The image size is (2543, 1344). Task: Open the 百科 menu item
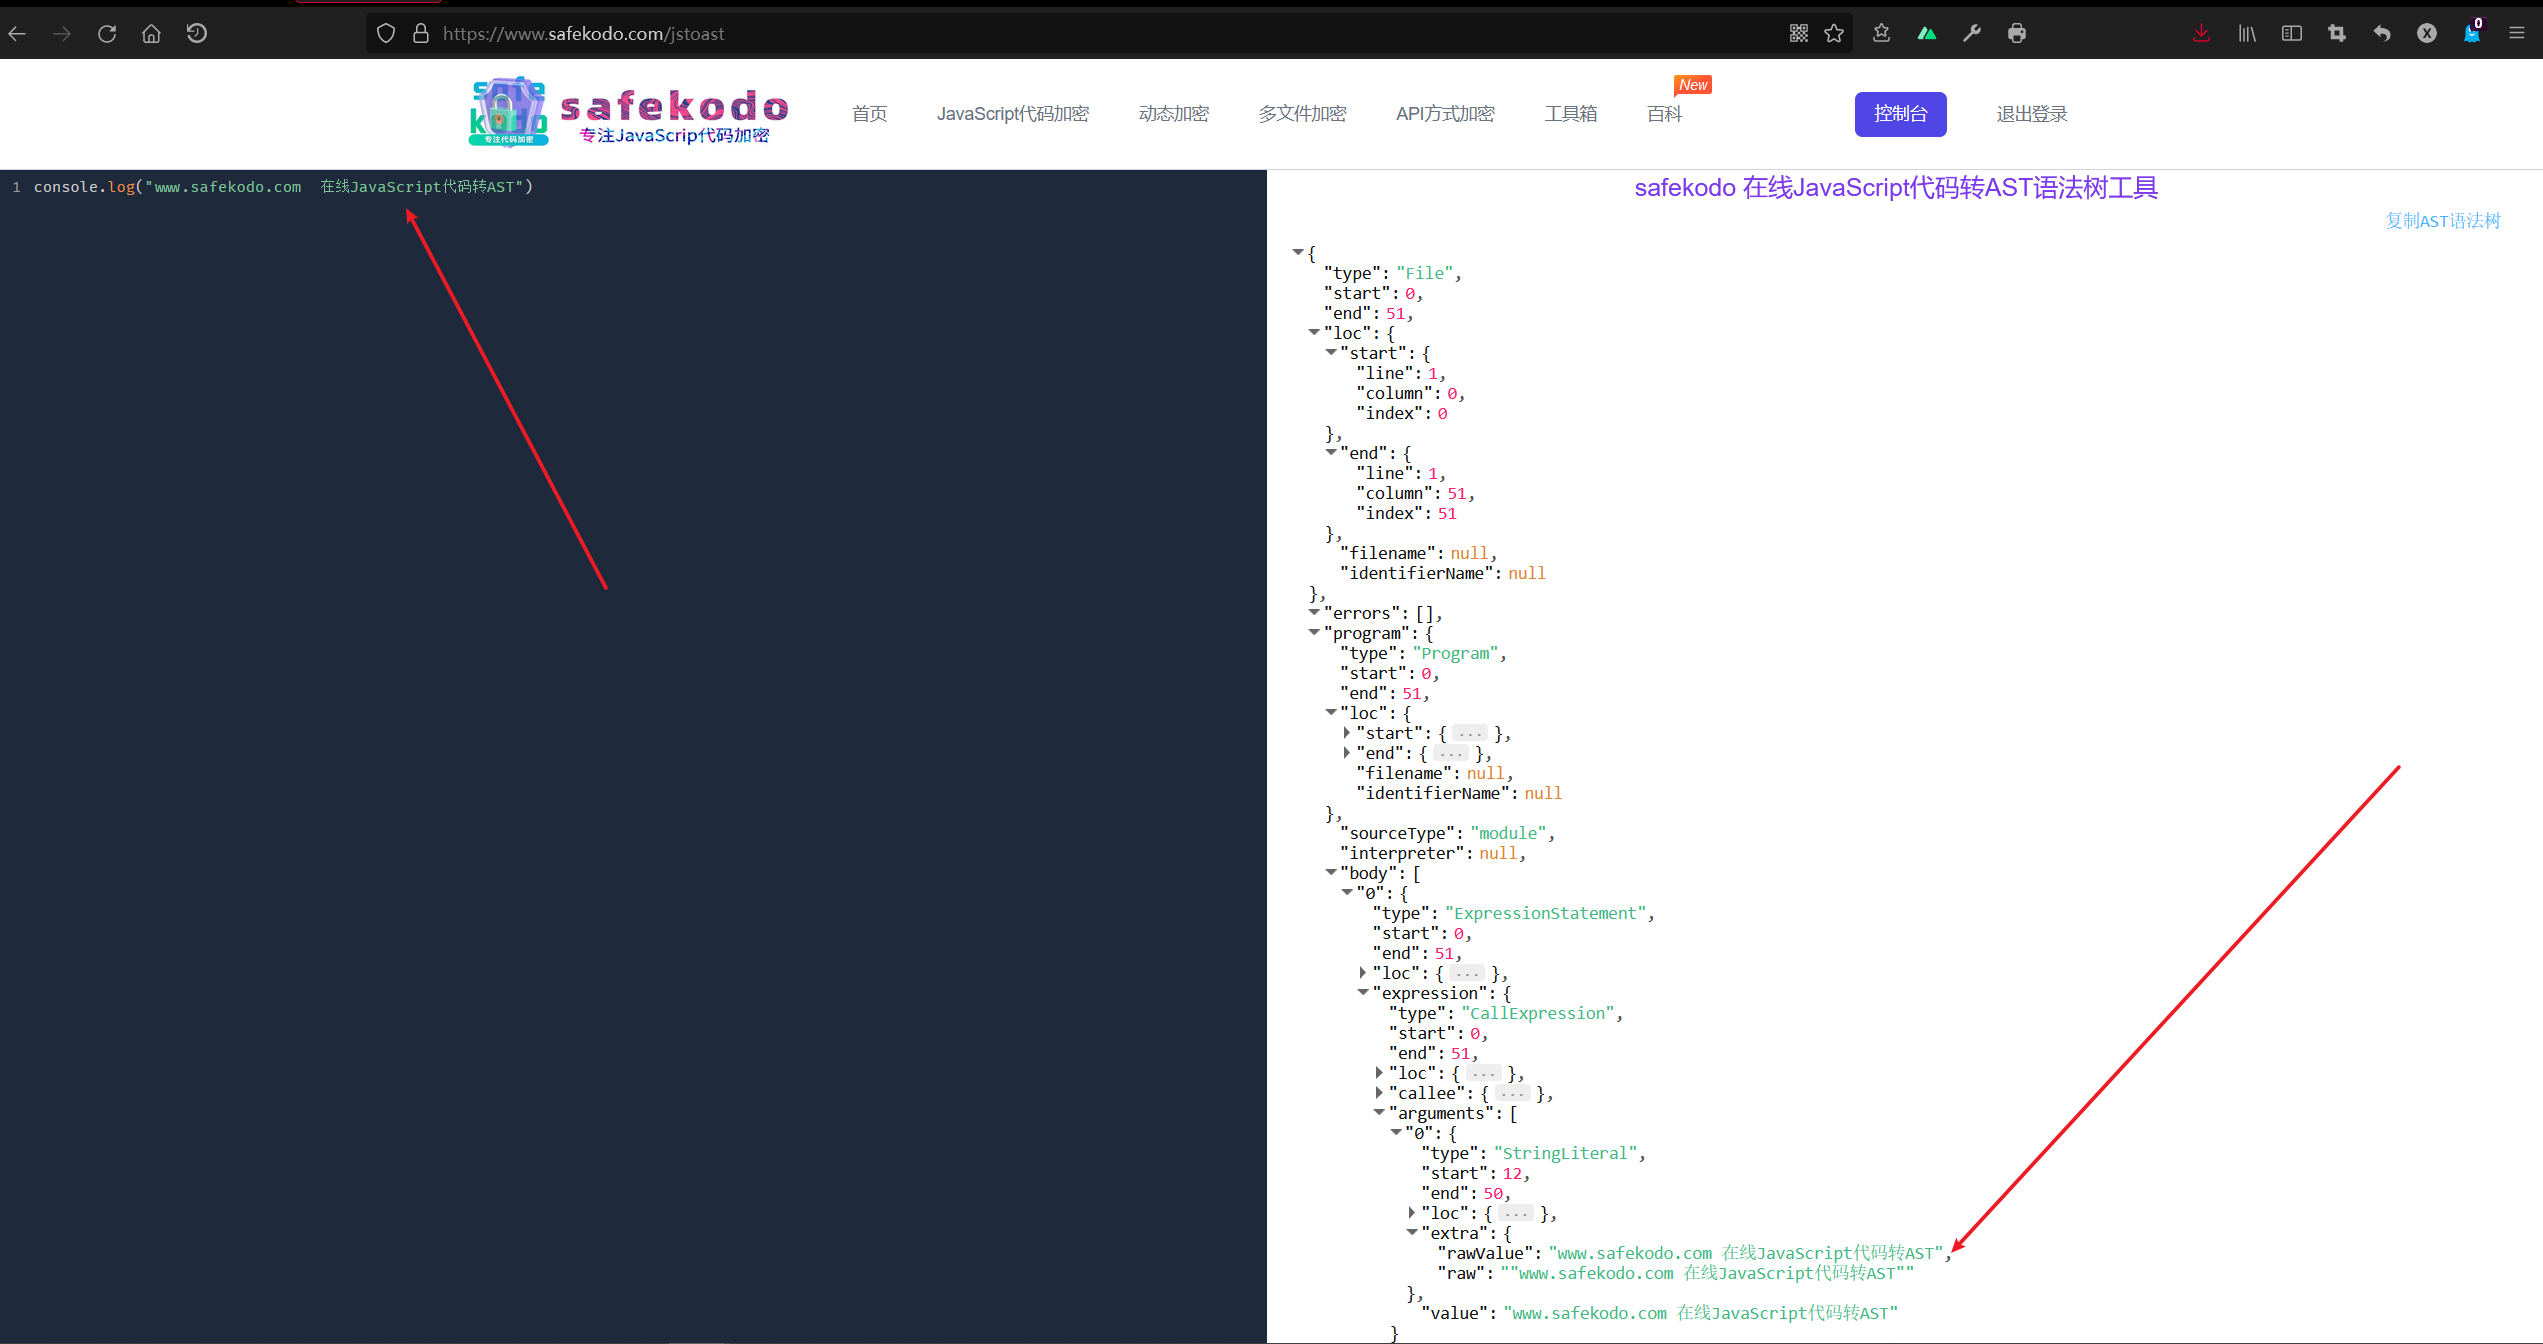tap(1664, 114)
